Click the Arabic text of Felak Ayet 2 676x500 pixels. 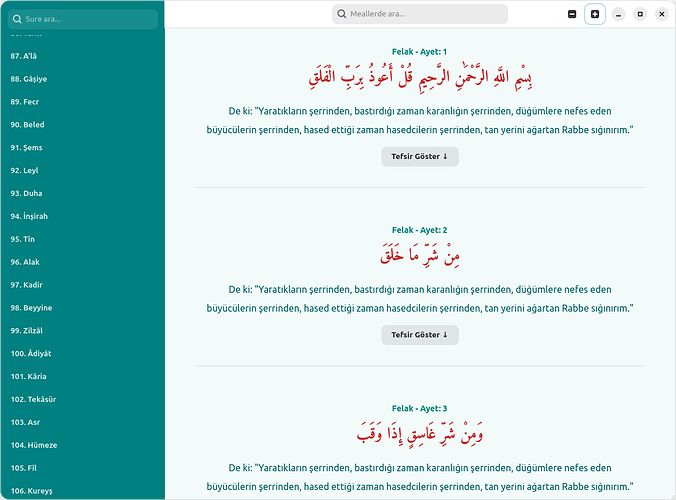tap(419, 254)
